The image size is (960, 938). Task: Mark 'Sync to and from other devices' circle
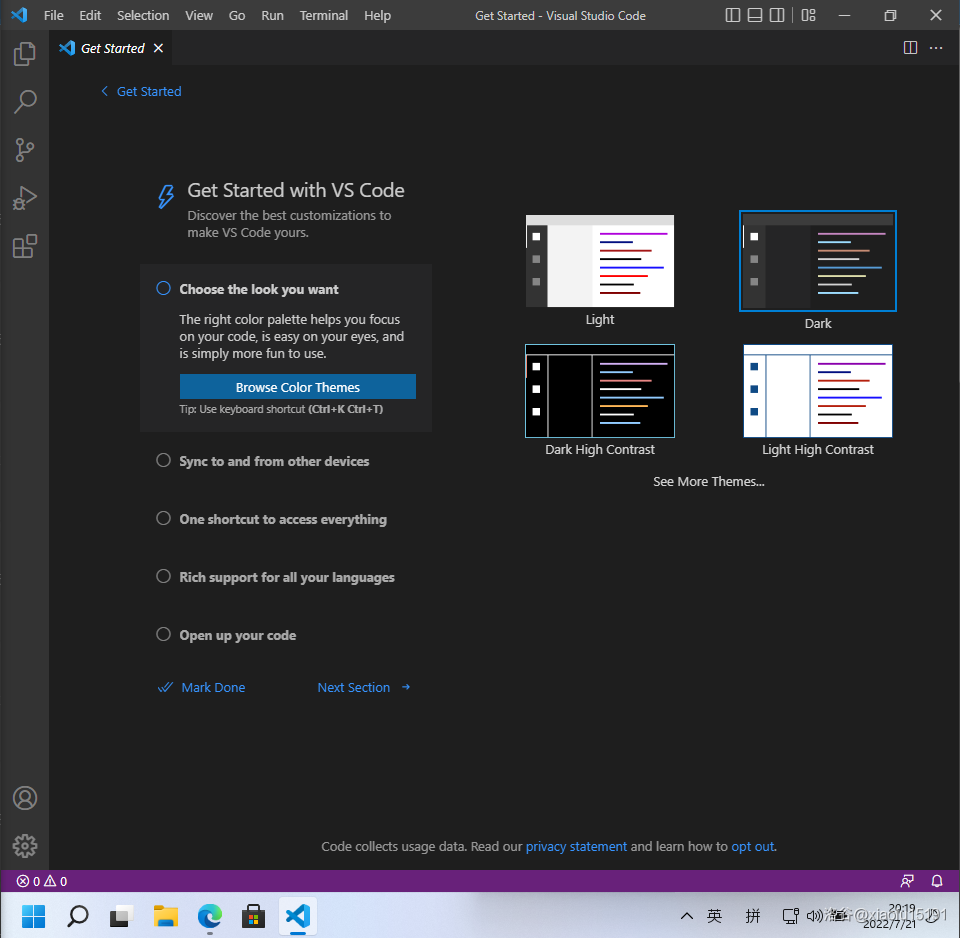pos(163,460)
